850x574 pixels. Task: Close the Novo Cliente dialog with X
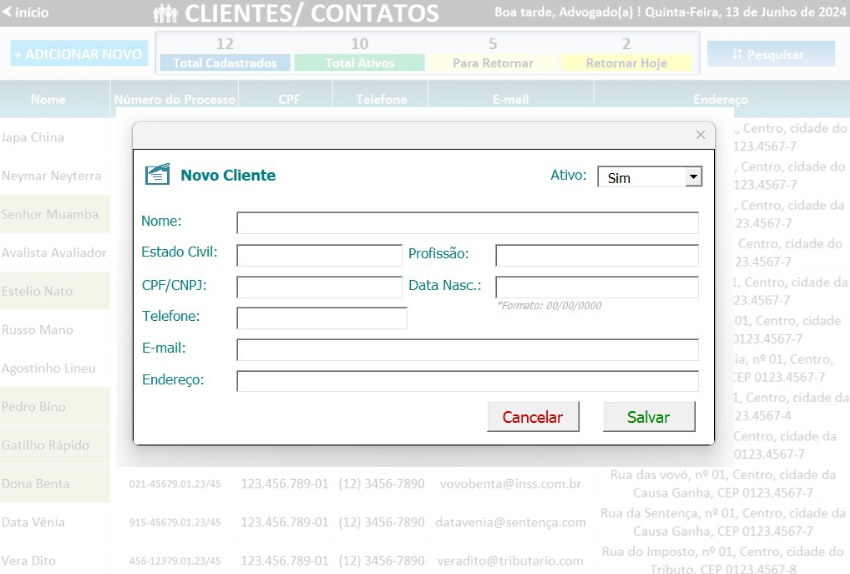[700, 135]
